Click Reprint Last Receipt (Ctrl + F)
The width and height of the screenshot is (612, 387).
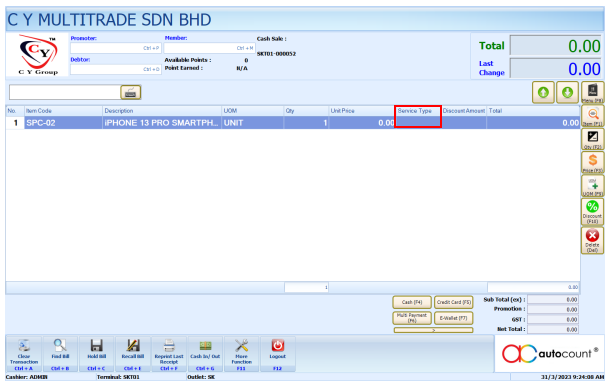pyautogui.click(x=169, y=354)
